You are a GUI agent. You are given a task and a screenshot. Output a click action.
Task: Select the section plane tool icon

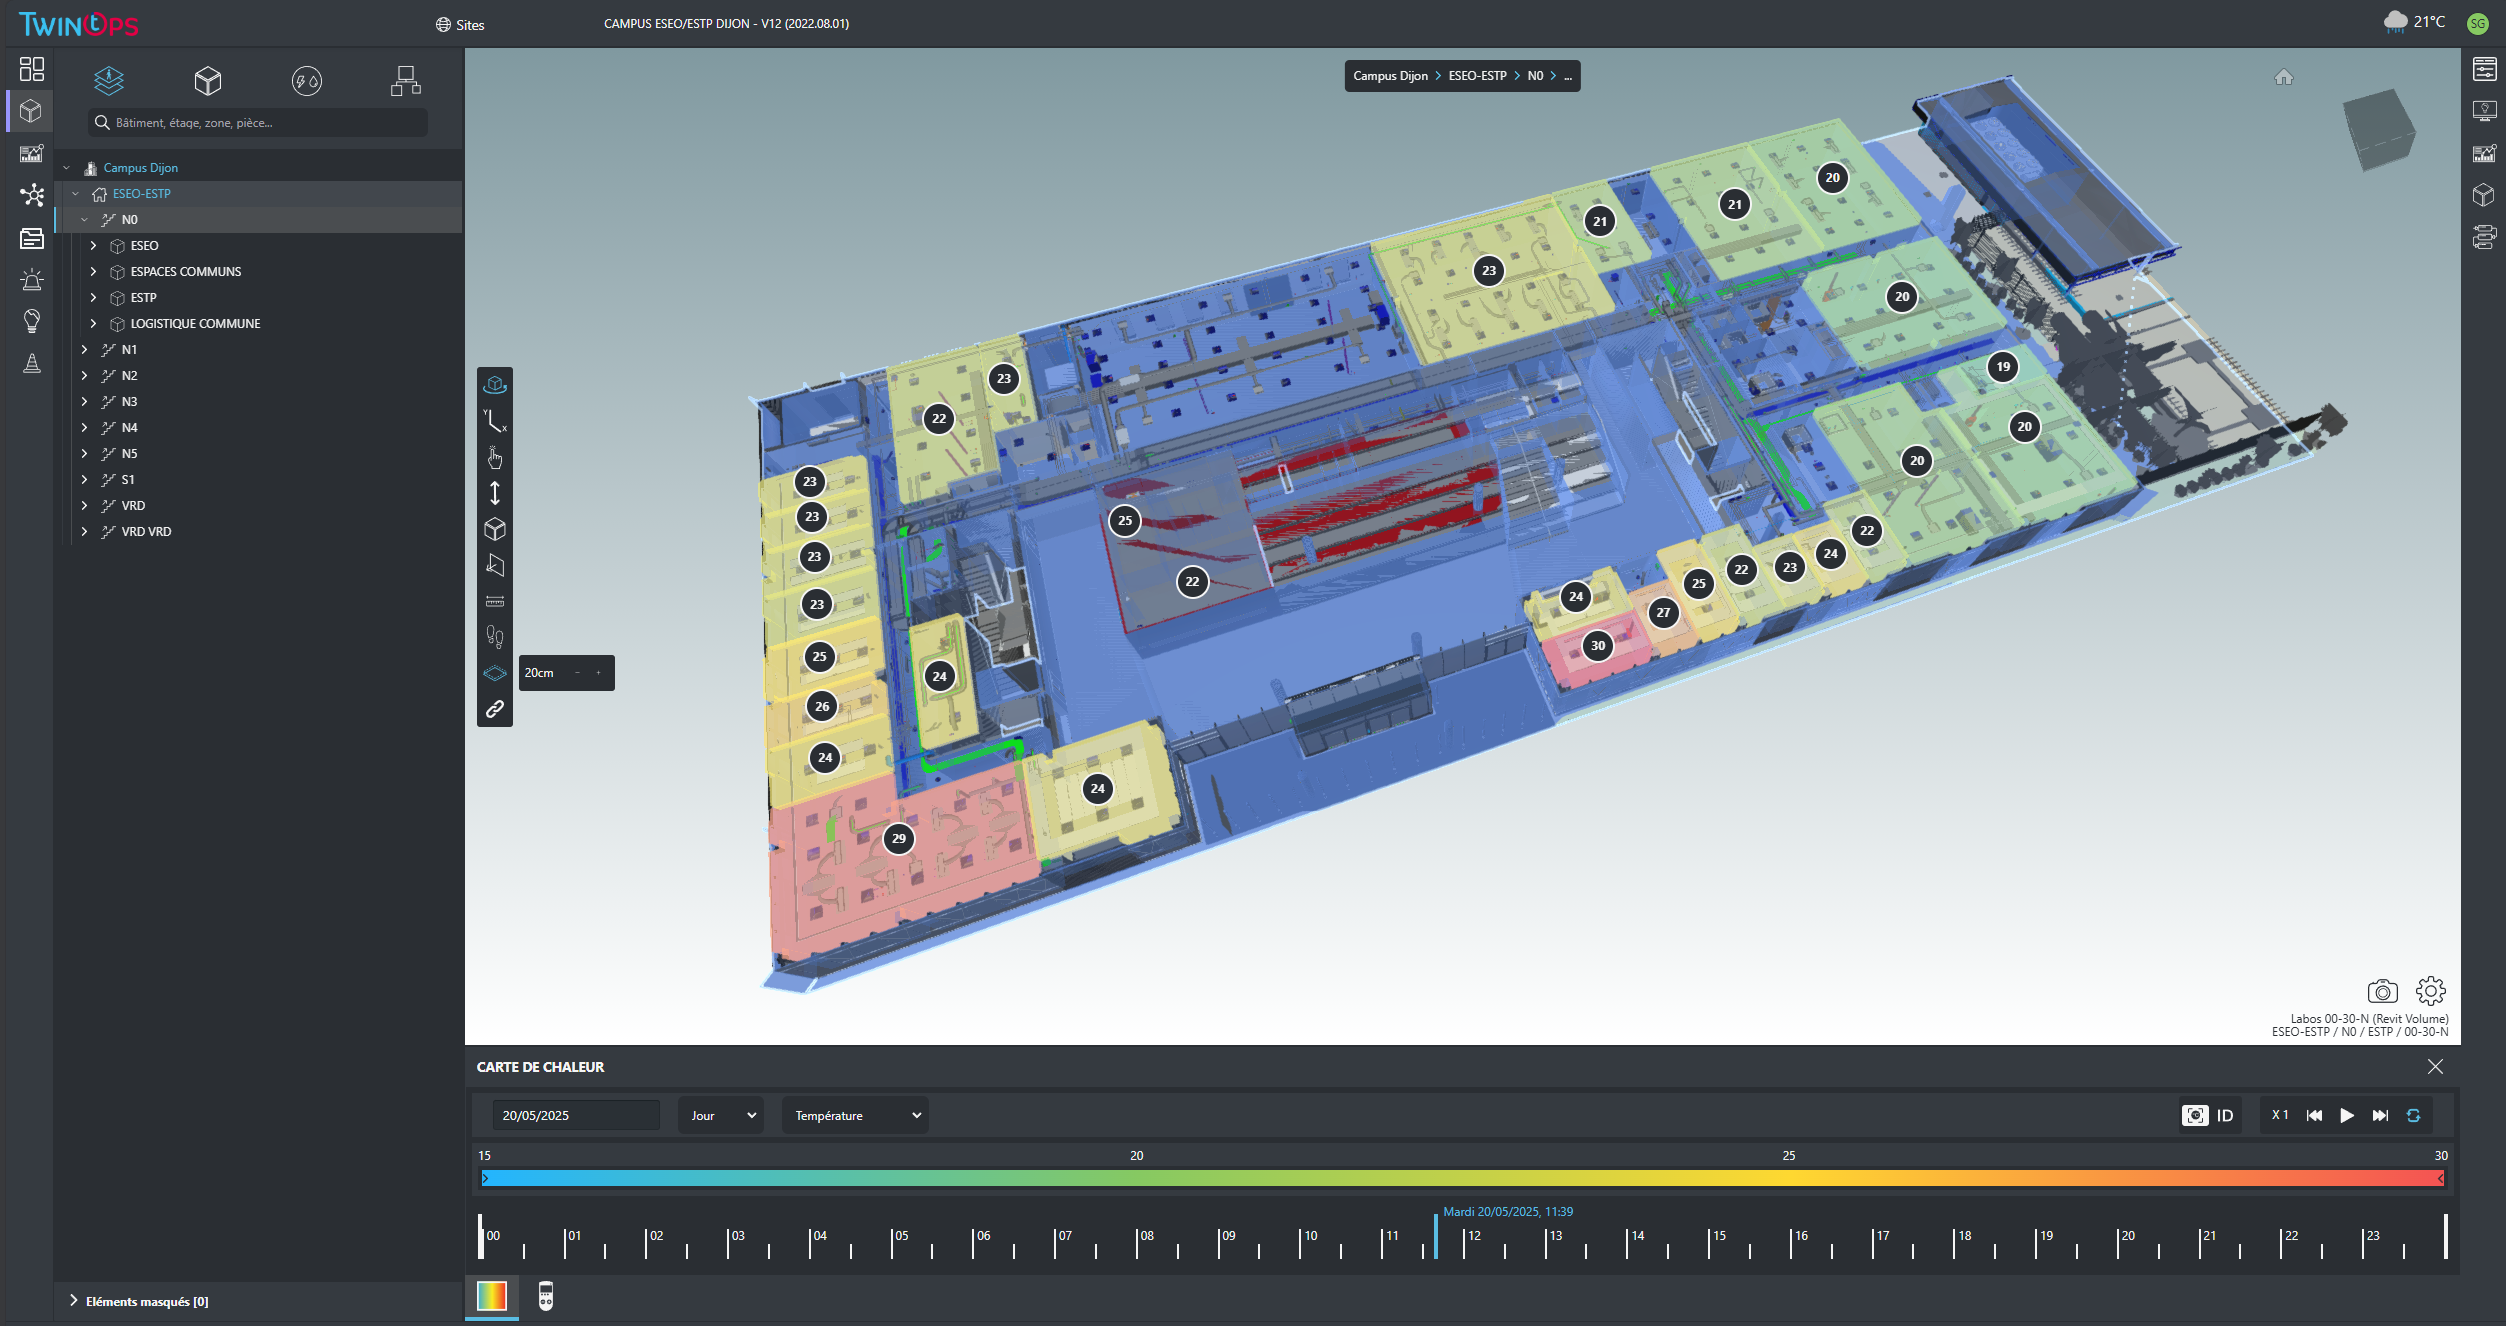click(494, 565)
